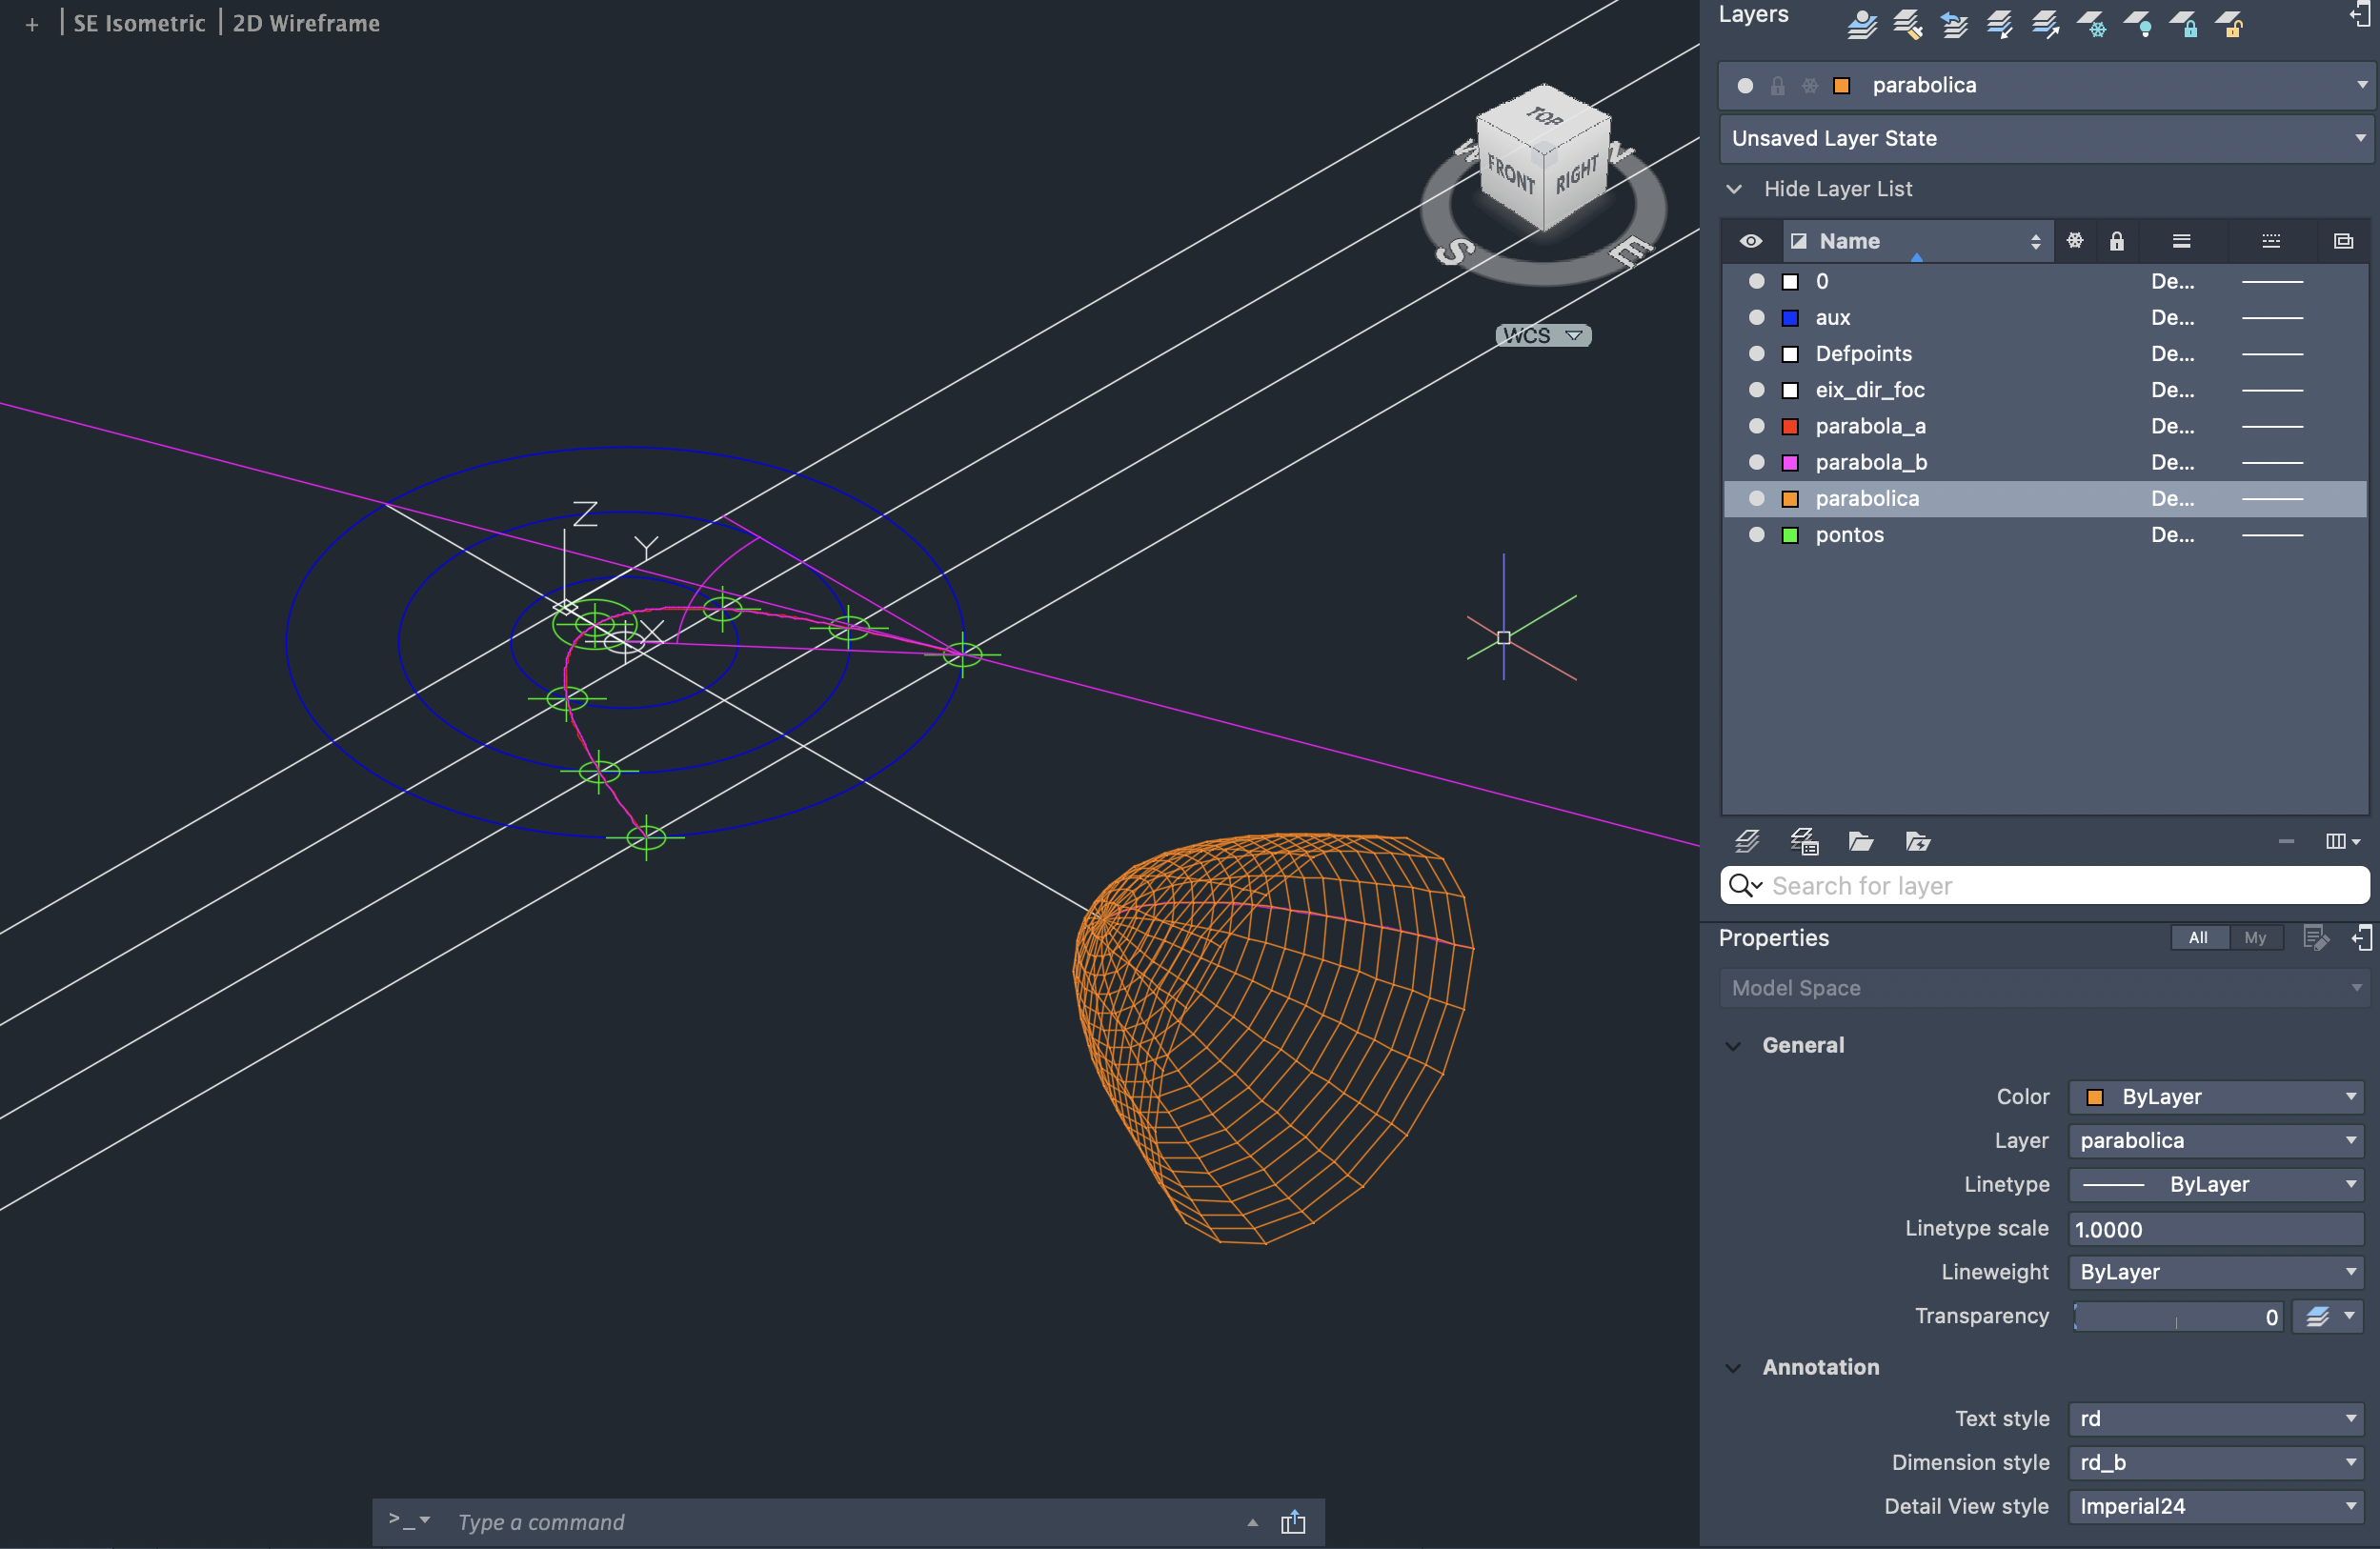Viewport: 2380px width, 1549px height.
Task: Toggle visibility of parabola_a layer
Action: coord(1756,426)
